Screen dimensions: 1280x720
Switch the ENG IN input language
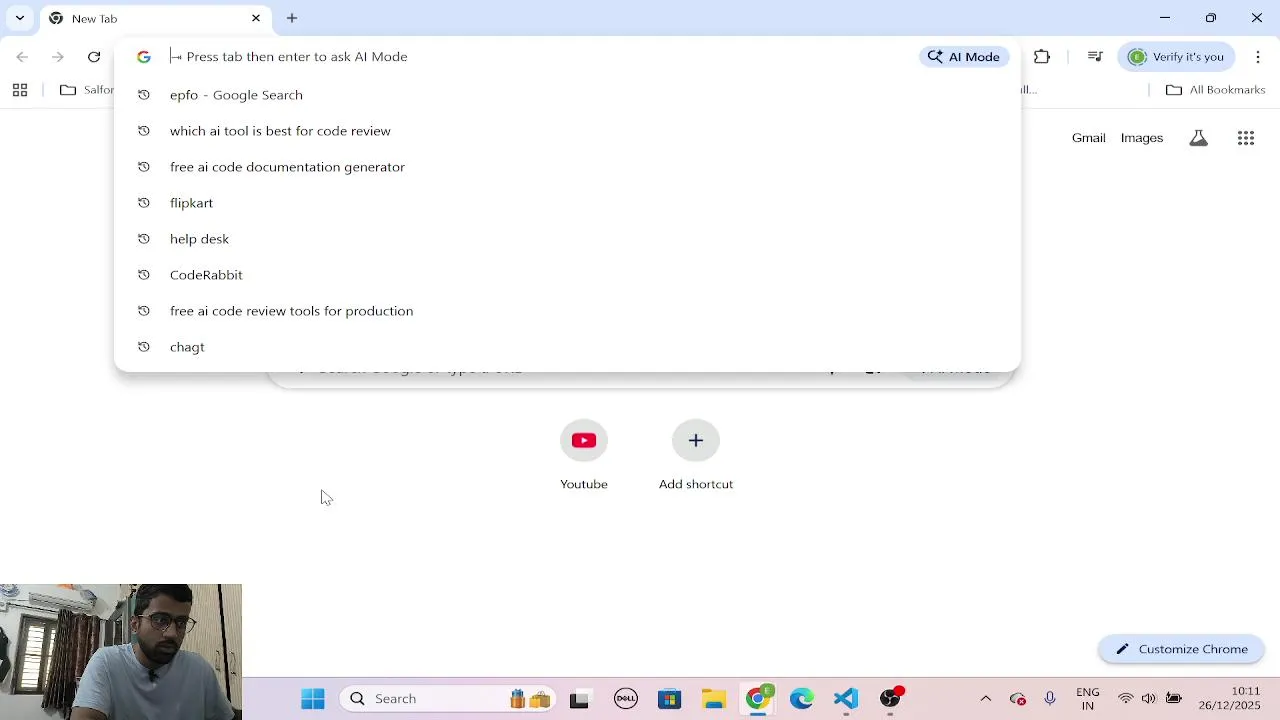pos(1088,699)
